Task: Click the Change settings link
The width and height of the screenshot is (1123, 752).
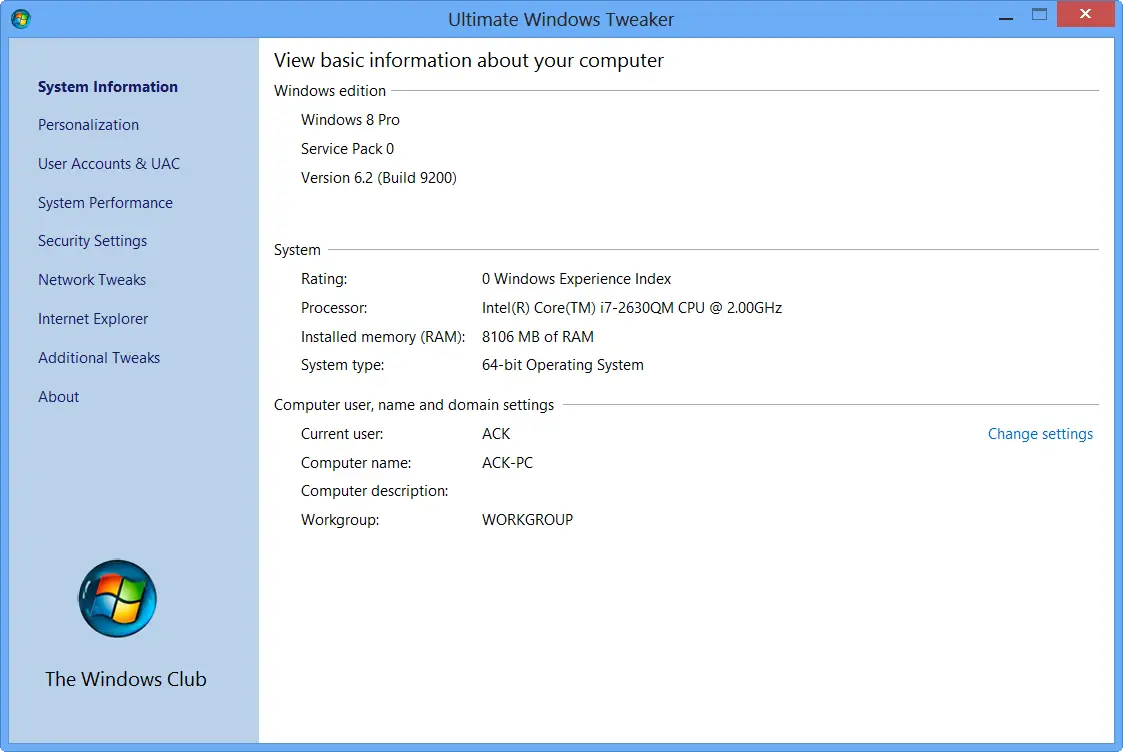Action: pyautogui.click(x=1040, y=434)
